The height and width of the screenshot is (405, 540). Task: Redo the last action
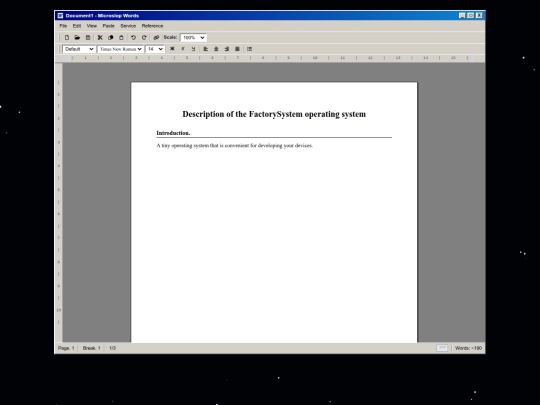pos(144,38)
